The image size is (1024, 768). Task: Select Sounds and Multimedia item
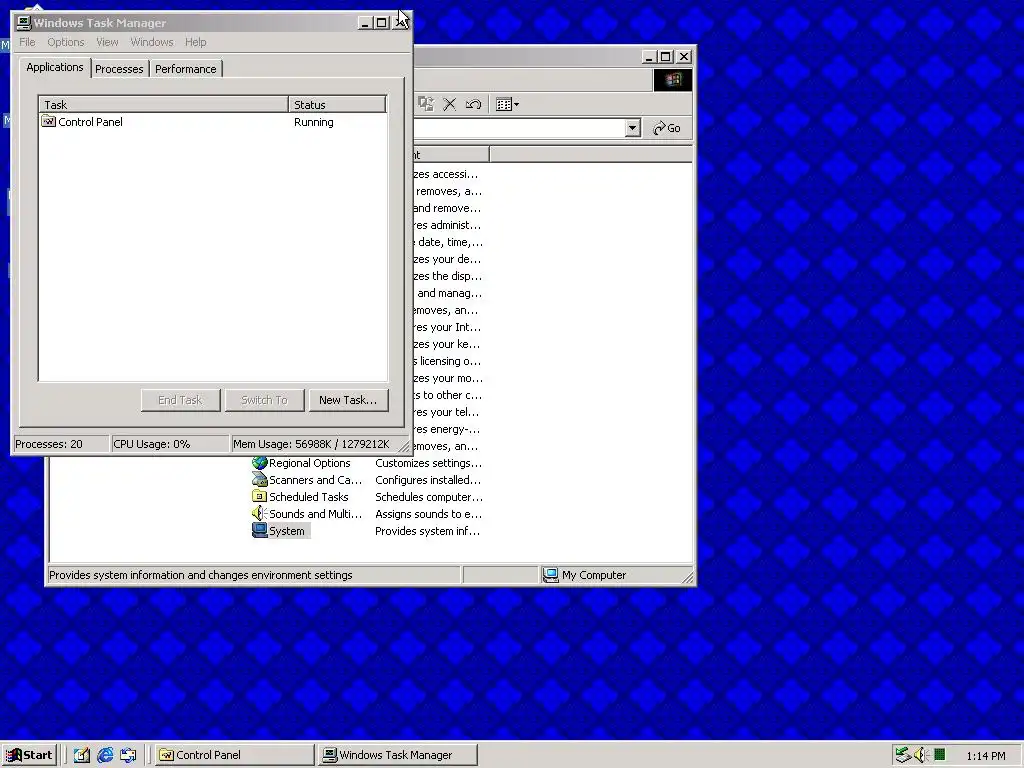pyautogui.click(x=307, y=514)
